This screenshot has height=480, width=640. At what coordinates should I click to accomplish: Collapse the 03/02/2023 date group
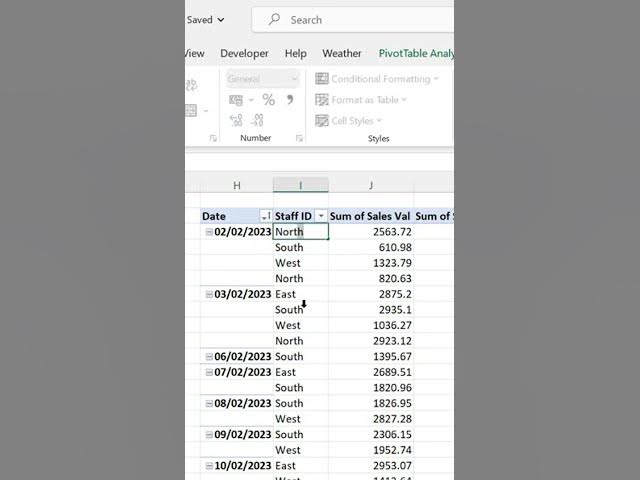[x=209, y=294]
